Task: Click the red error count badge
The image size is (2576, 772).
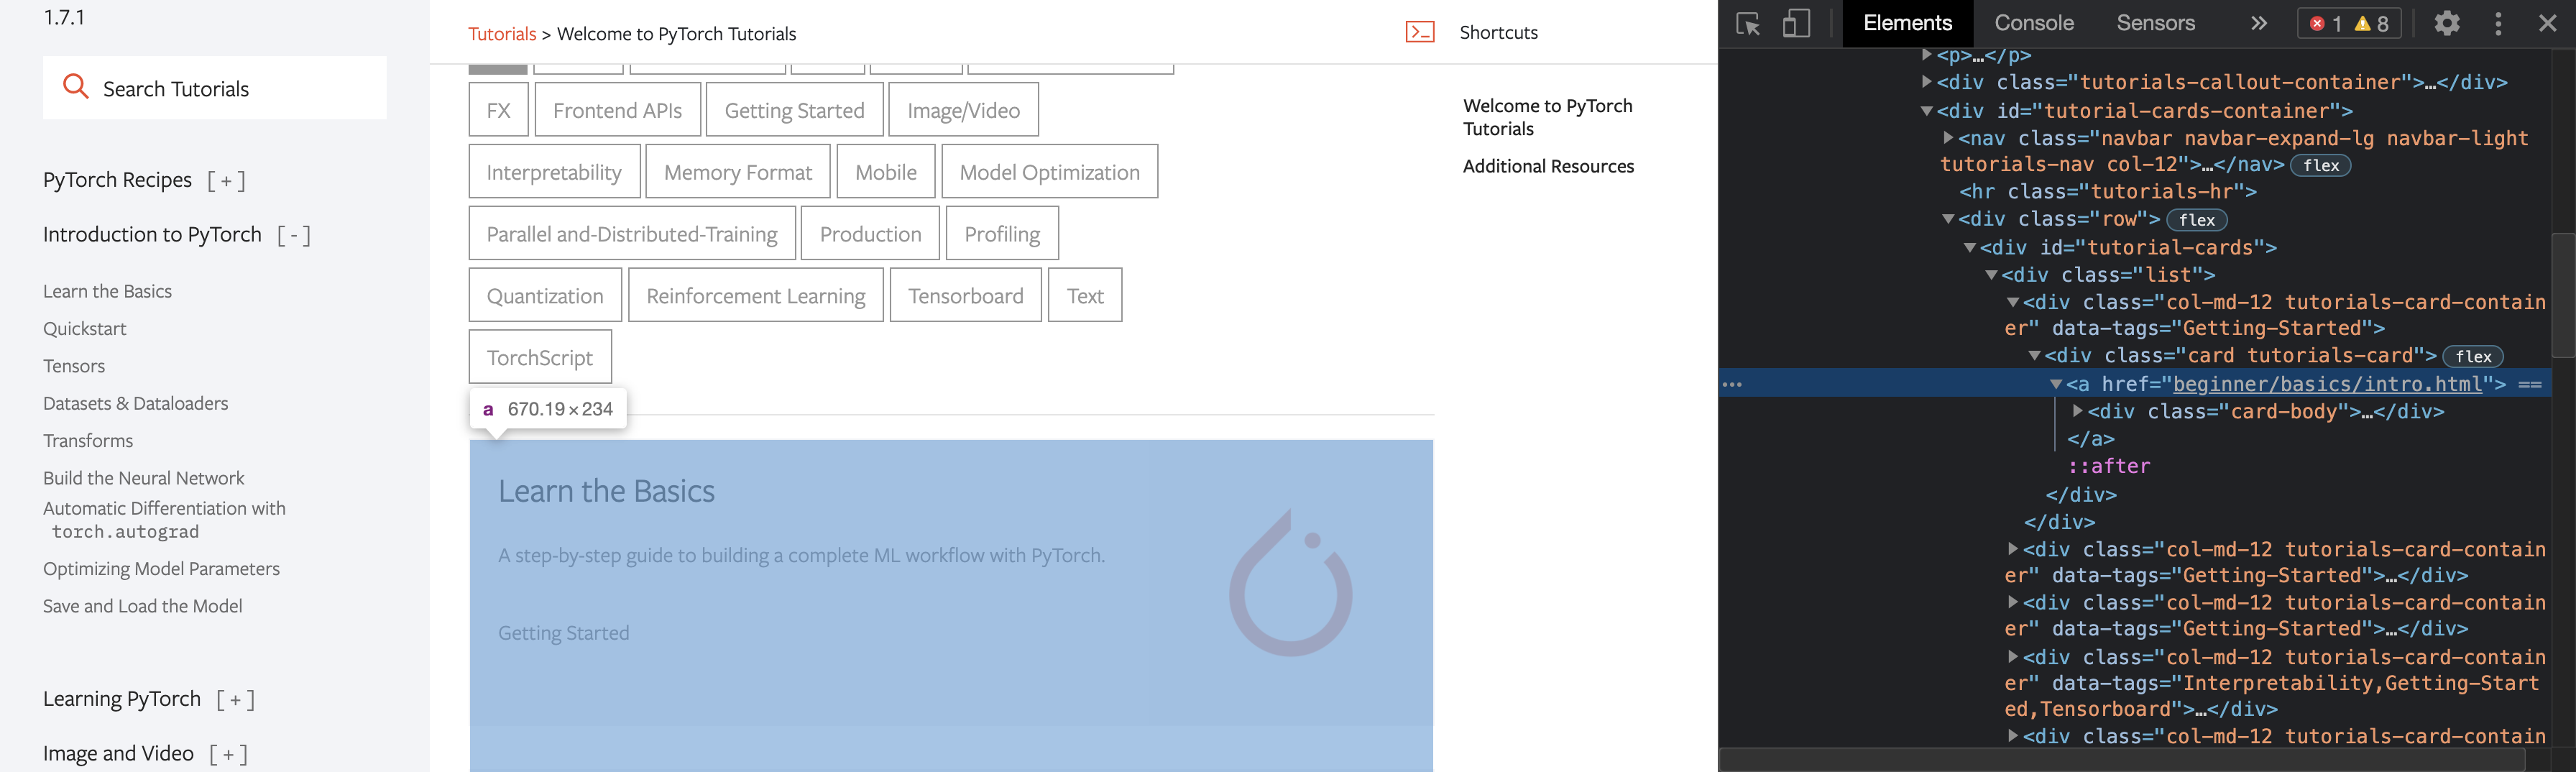Action: click(2325, 24)
